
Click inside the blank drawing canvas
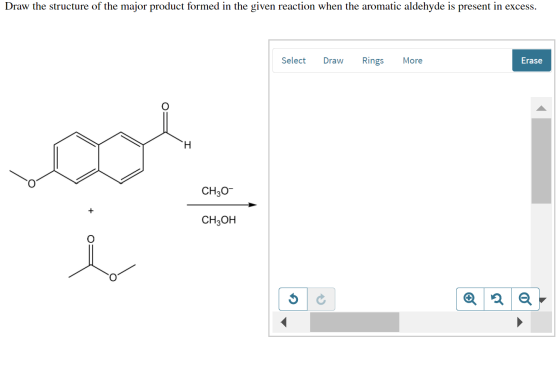tap(402, 179)
